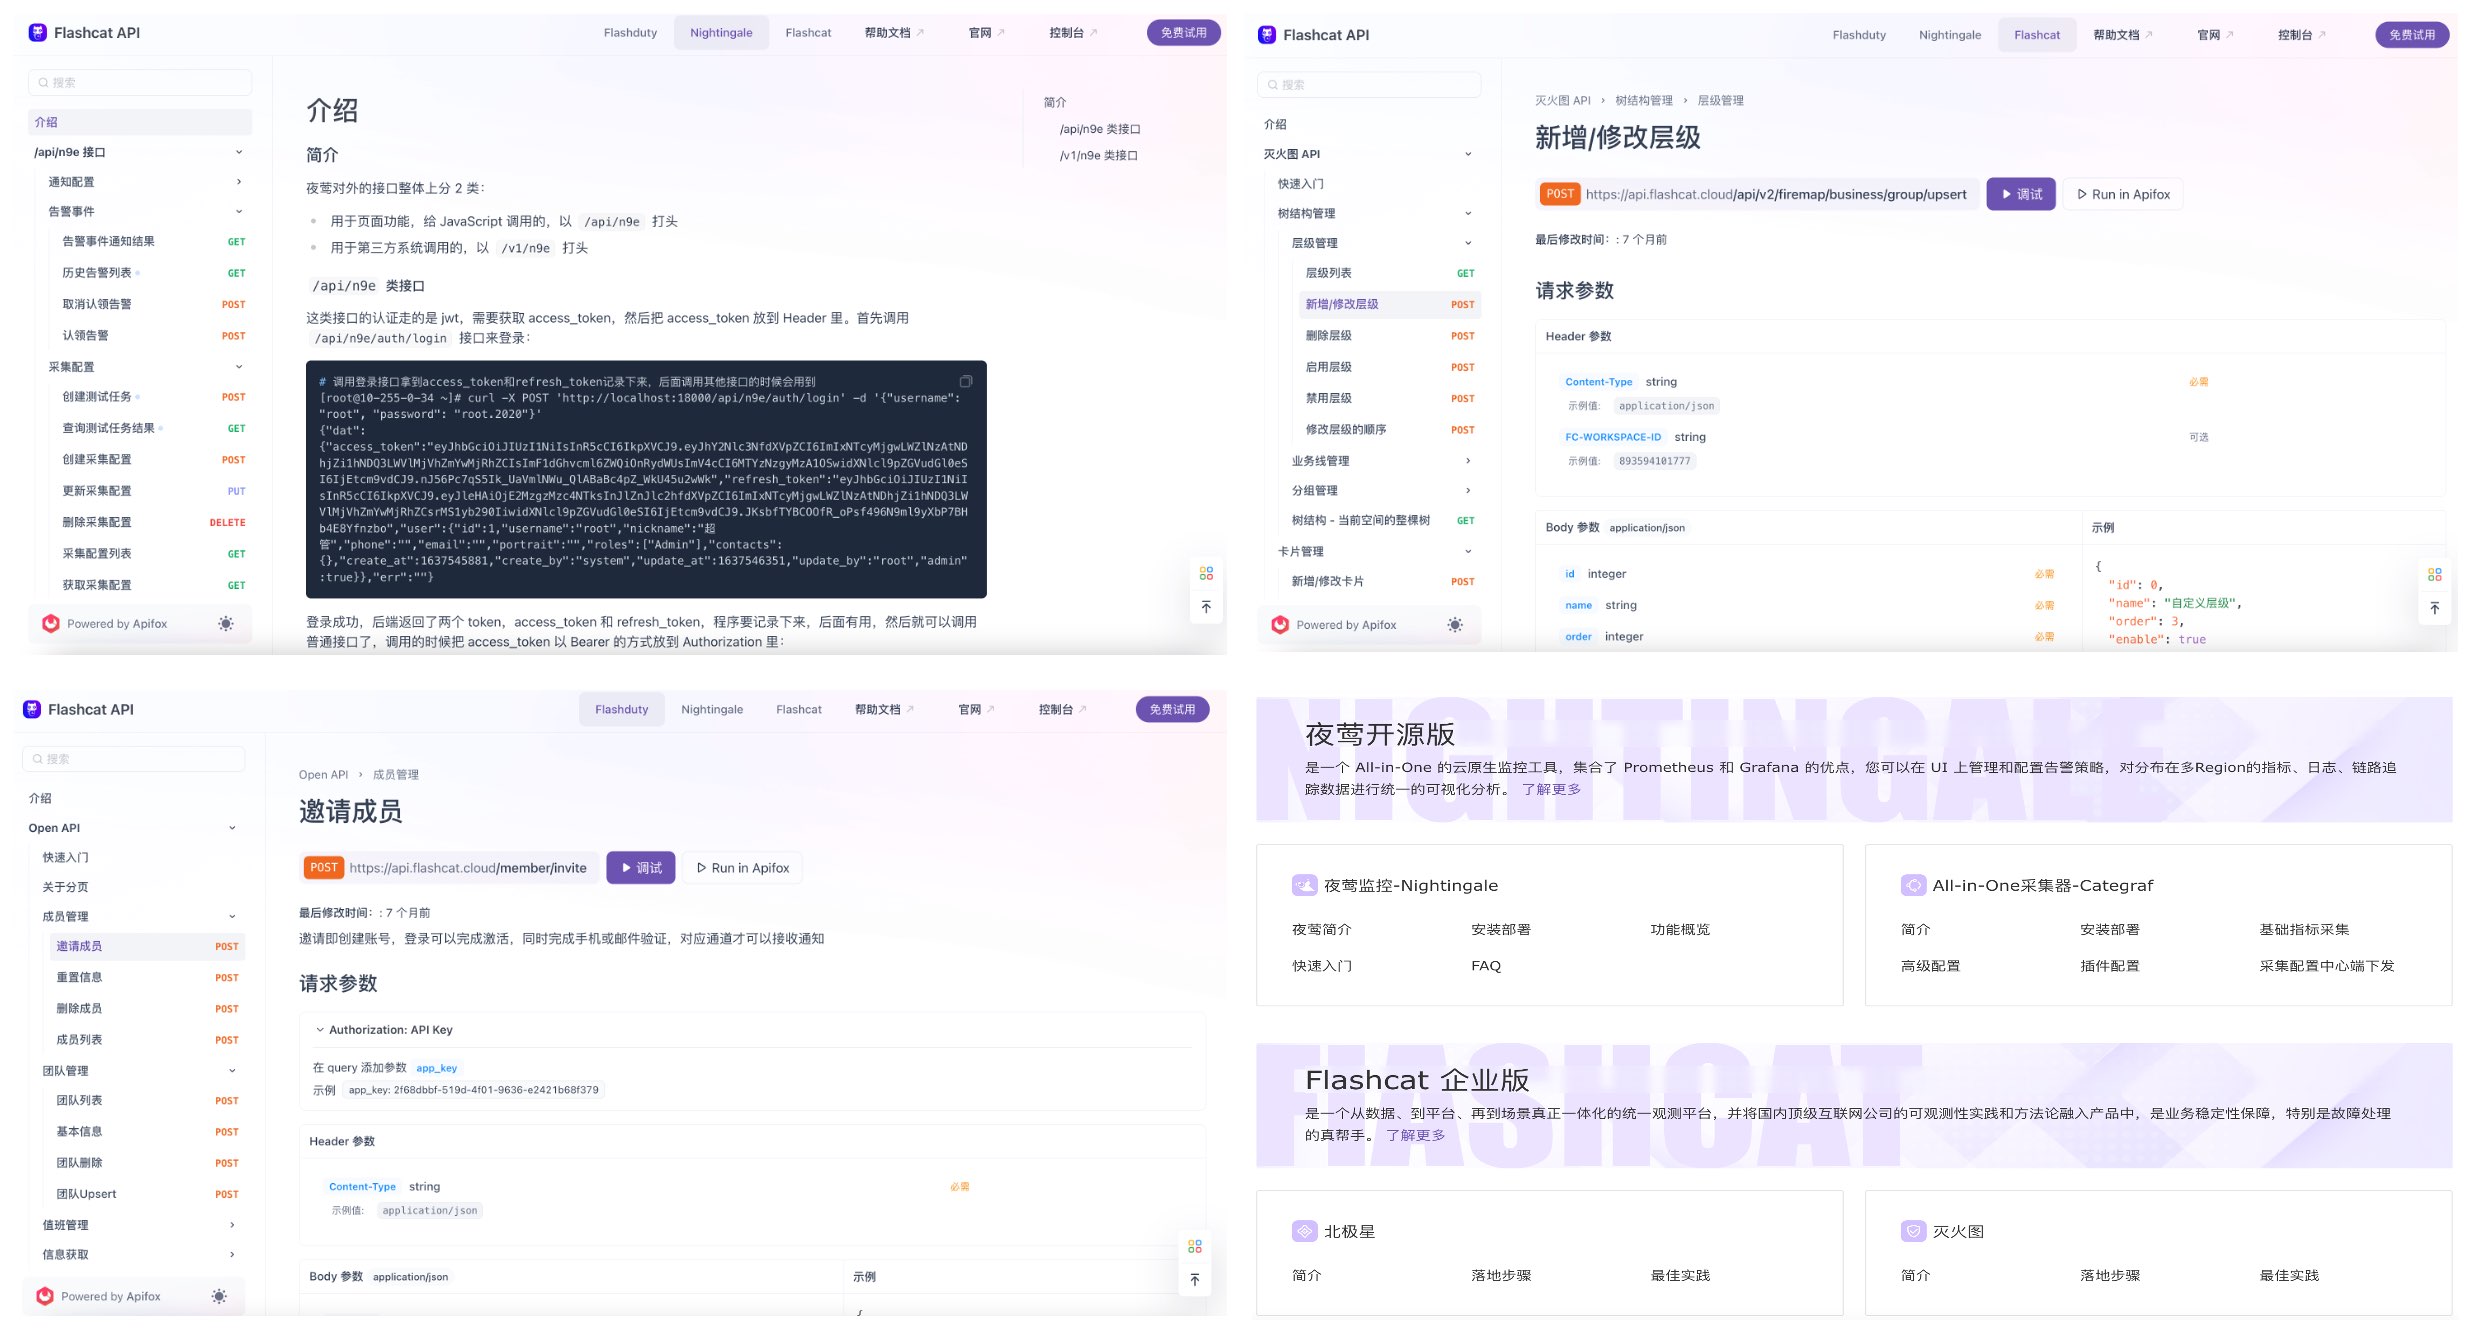This screenshot has height=1330, width=2468.
Task: Open the Flashduty tab on 邀请成员 page
Action: click(621, 709)
